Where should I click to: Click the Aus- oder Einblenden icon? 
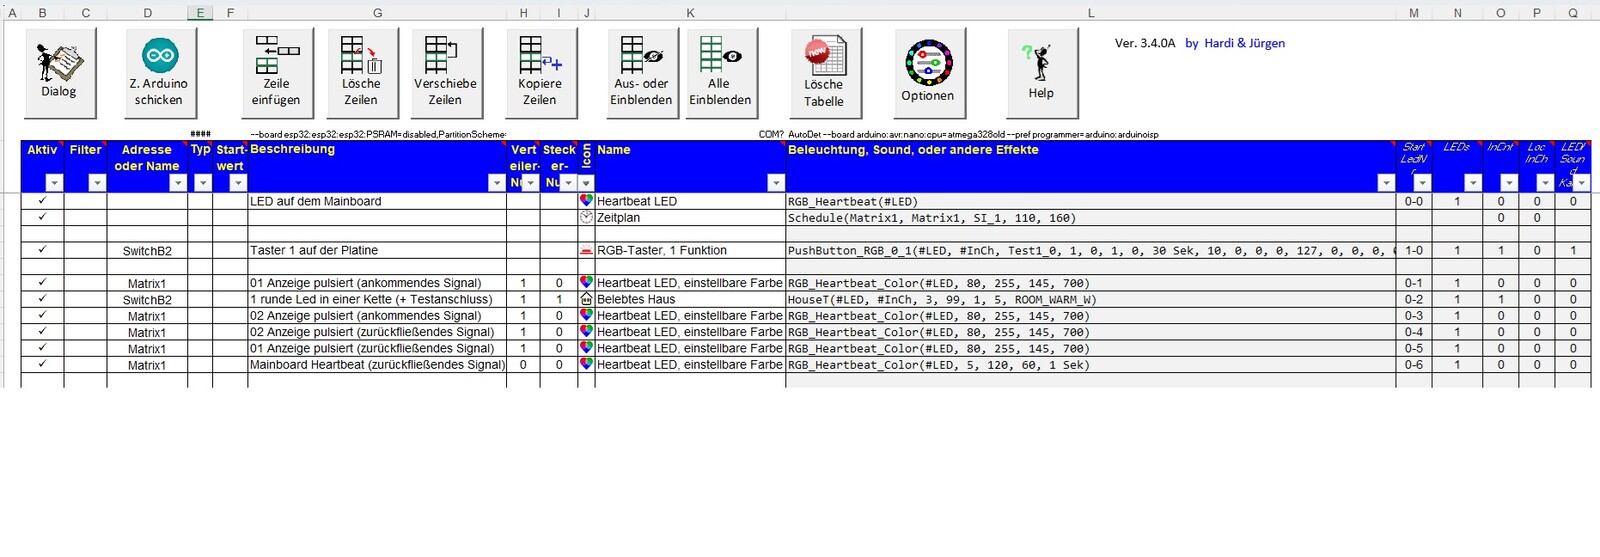pos(642,72)
